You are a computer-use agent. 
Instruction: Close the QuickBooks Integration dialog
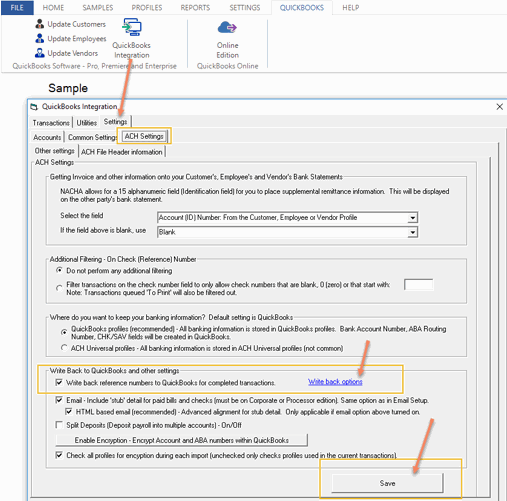(499, 107)
